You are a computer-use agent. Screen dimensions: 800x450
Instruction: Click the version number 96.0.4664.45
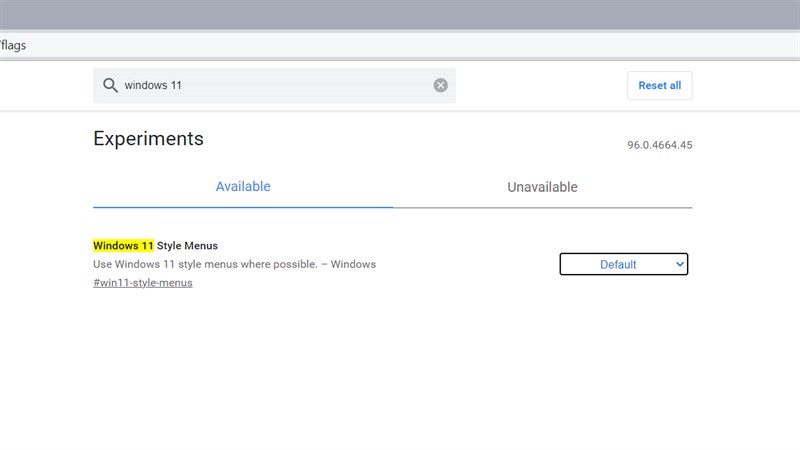[x=660, y=145]
